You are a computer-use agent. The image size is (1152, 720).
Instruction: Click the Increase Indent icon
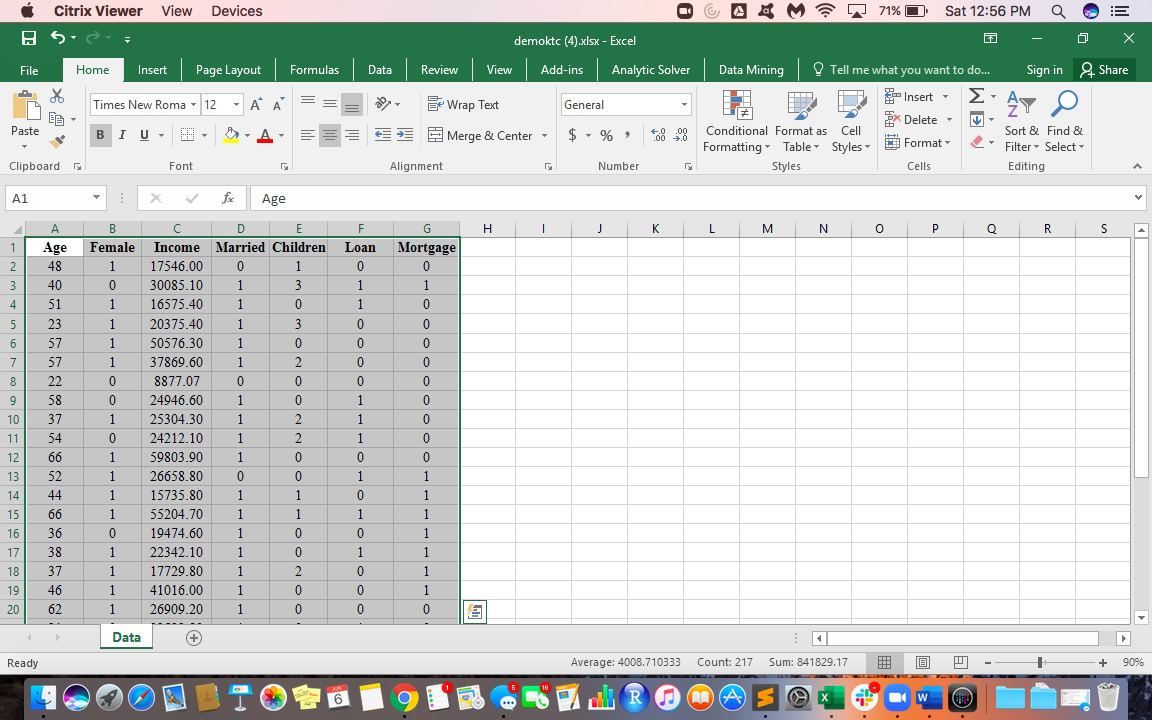pos(405,134)
